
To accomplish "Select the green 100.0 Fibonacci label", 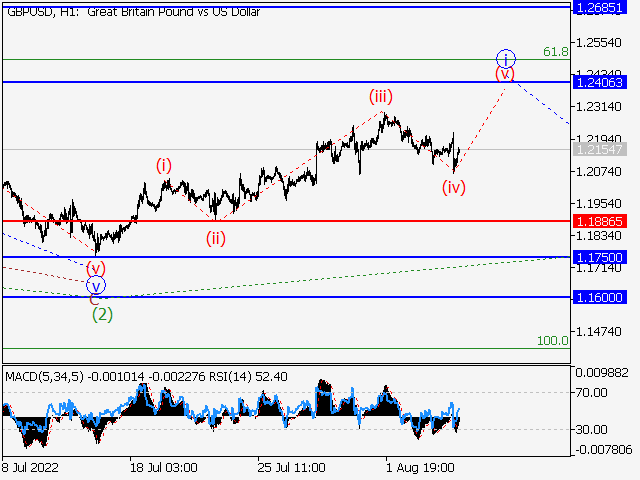I will [553, 340].
